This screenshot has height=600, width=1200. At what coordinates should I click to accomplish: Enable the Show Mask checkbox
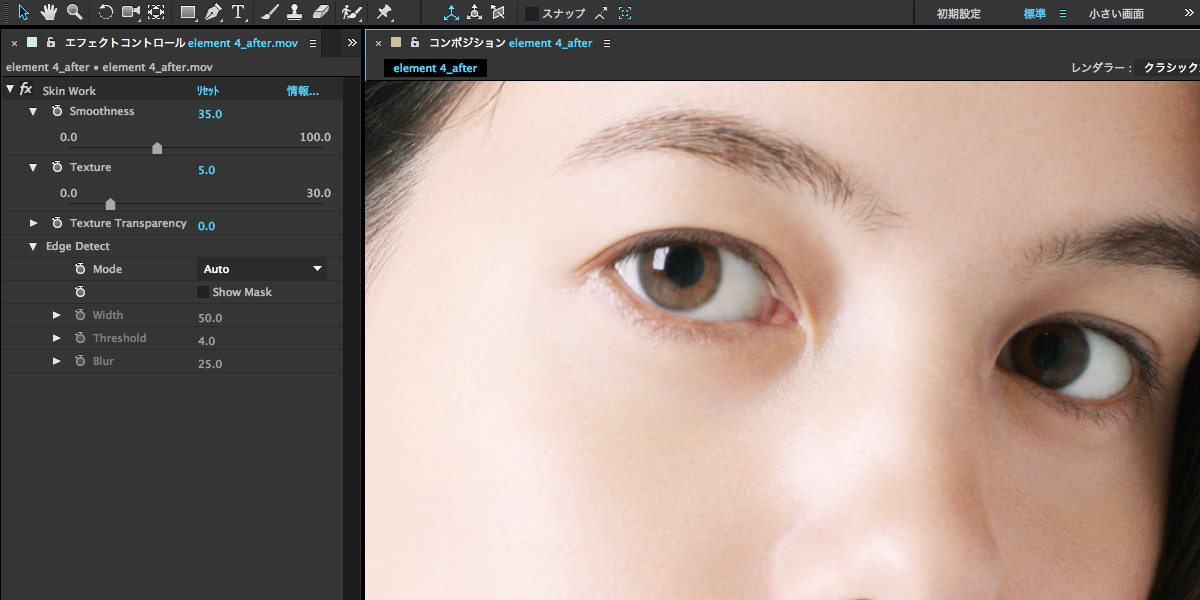tap(204, 292)
